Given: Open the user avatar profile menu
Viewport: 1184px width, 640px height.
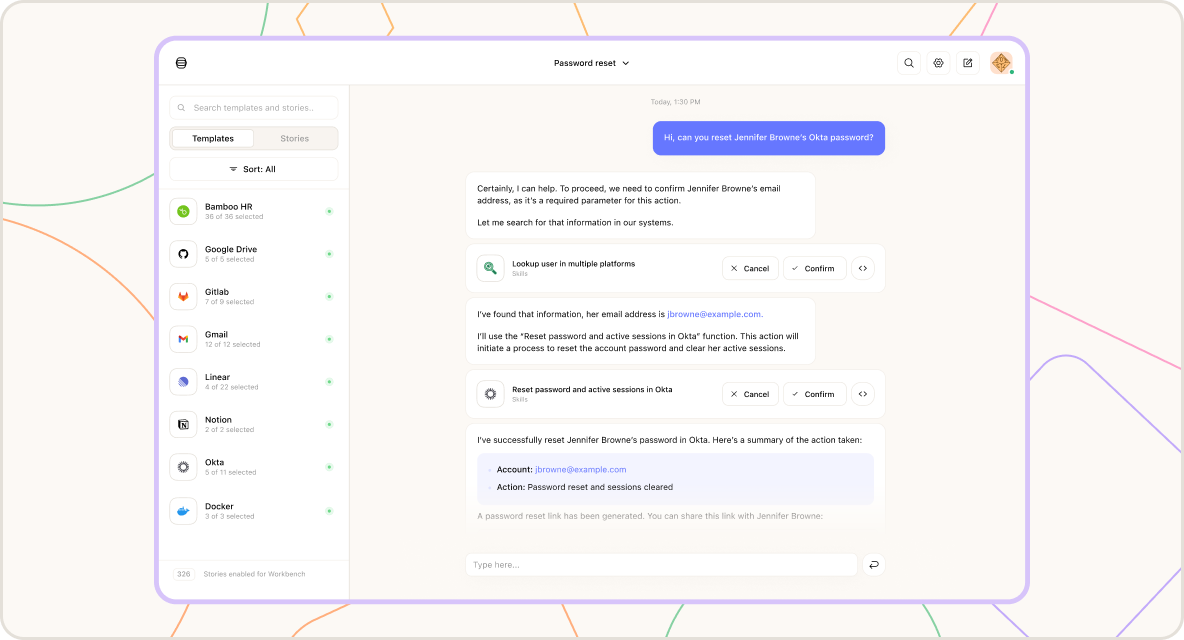Looking at the screenshot, I should (x=1001, y=63).
